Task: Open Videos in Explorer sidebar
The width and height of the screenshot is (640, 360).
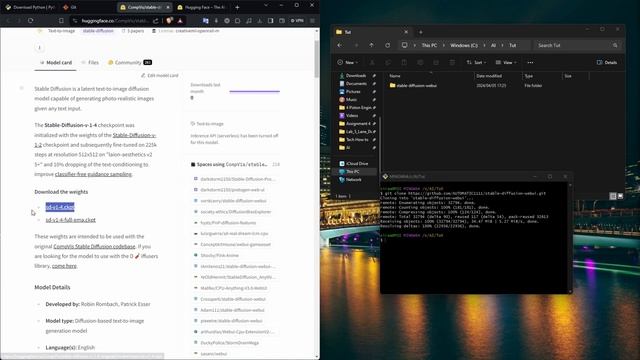Action: point(352,116)
